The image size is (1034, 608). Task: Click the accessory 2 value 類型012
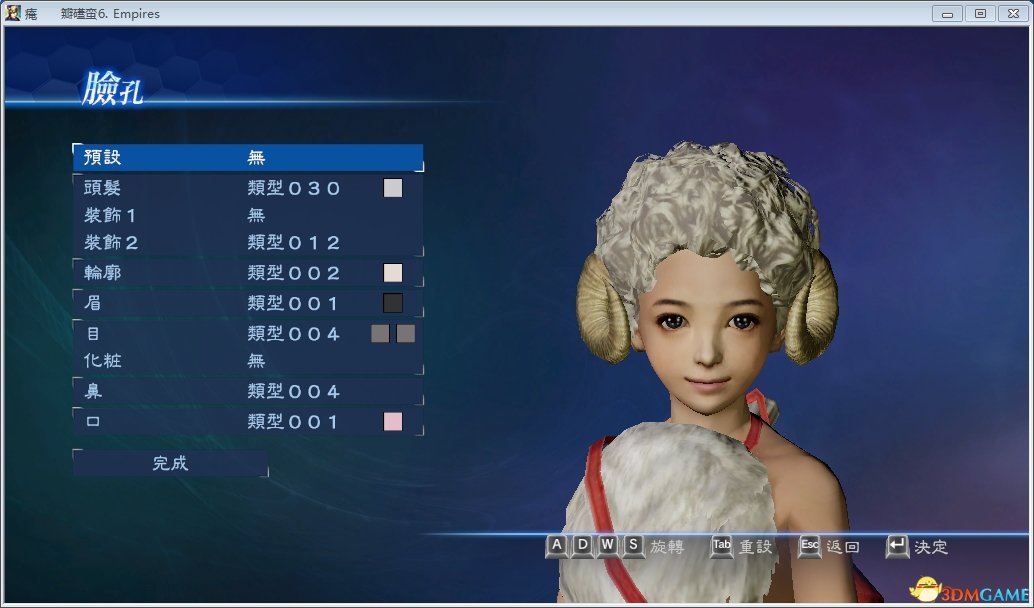point(294,243)
